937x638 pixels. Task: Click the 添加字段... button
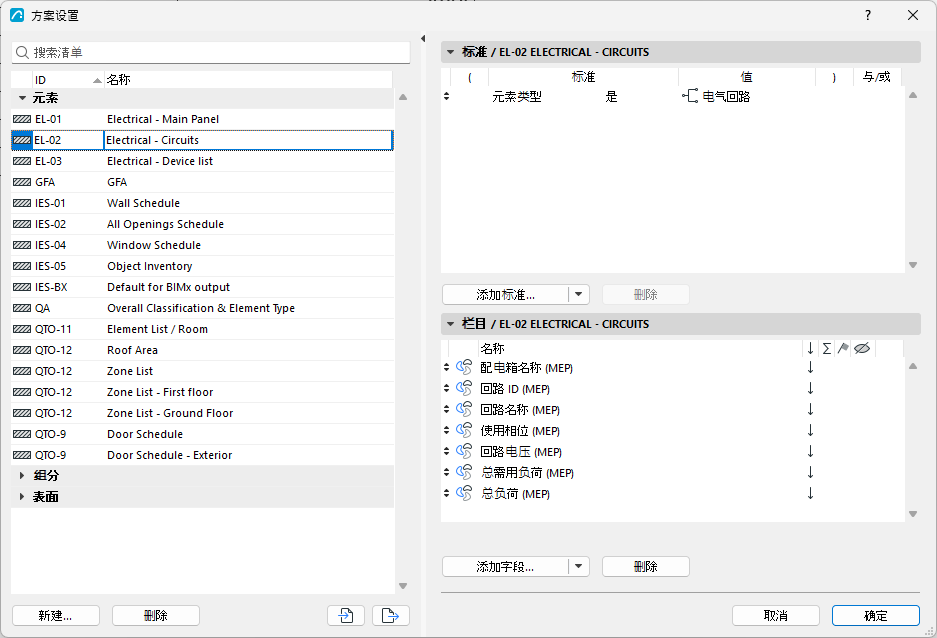tap(506, 566)
